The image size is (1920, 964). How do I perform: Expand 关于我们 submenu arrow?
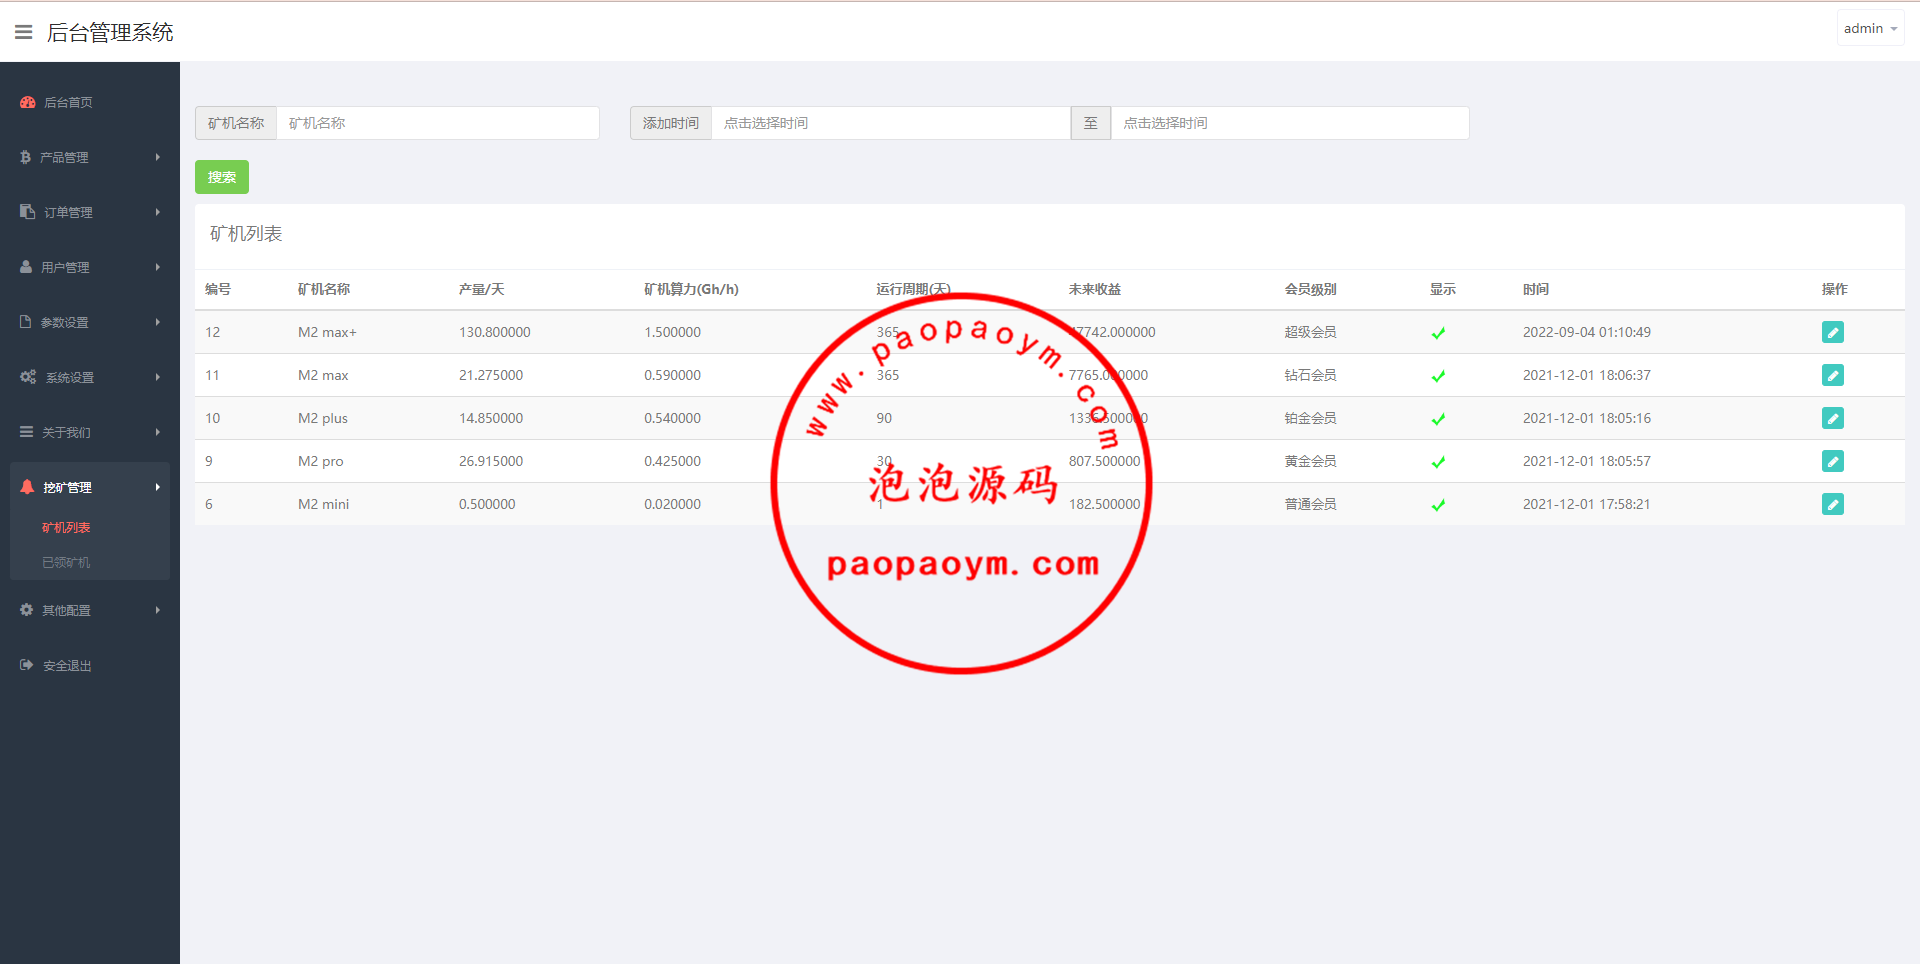click(158, 432)
